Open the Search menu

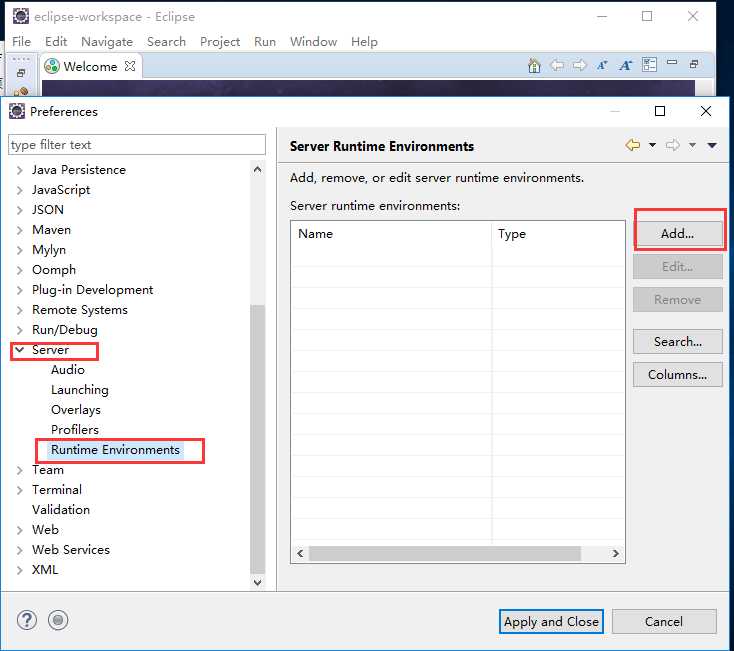click(x=166, y=42)
